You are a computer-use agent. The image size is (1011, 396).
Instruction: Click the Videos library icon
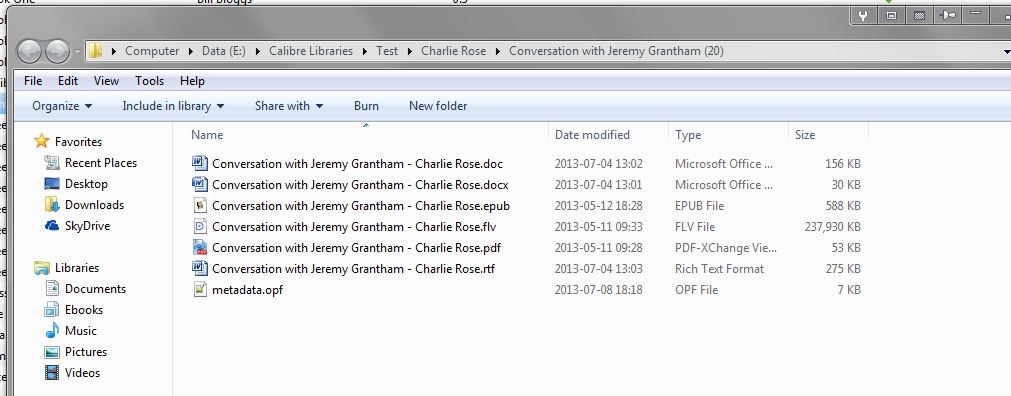pos(52,373)
